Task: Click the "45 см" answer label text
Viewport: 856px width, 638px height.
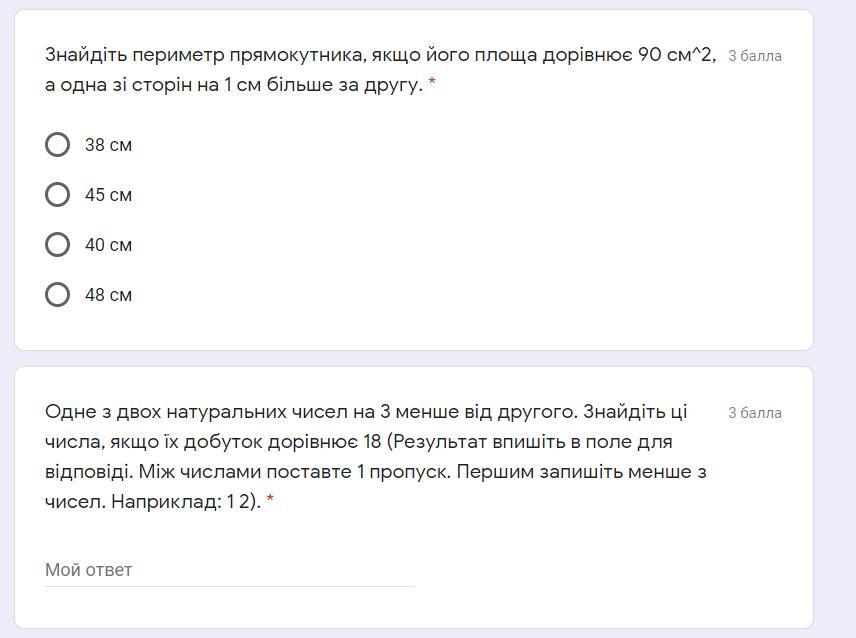Action: [x=108, y=195]
